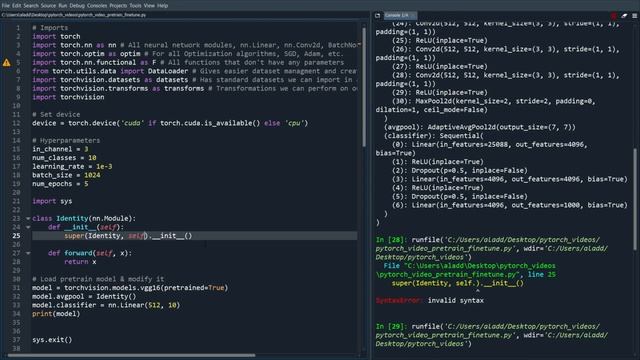The image size is (640, 360).
Task: Click 'learning_rate = 1e-3' in the editor
Action: click(x=72, y=166)
